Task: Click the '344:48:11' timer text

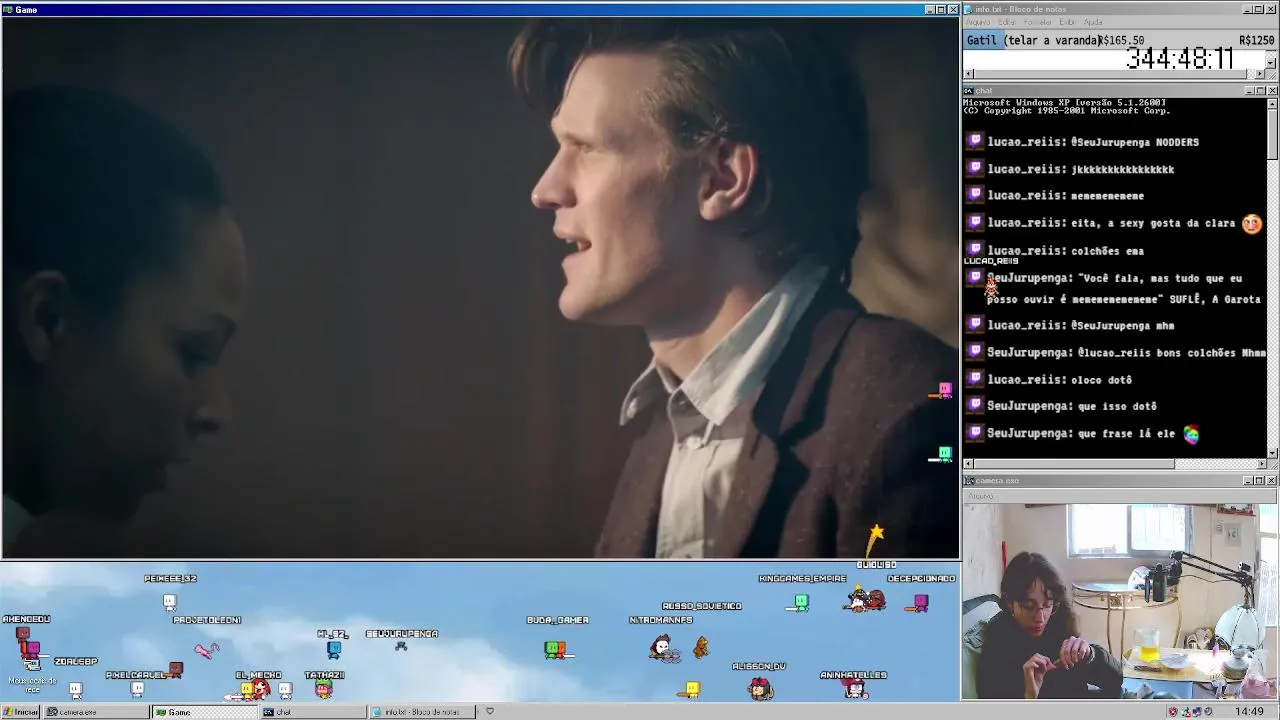Action: click(1180, 59)
